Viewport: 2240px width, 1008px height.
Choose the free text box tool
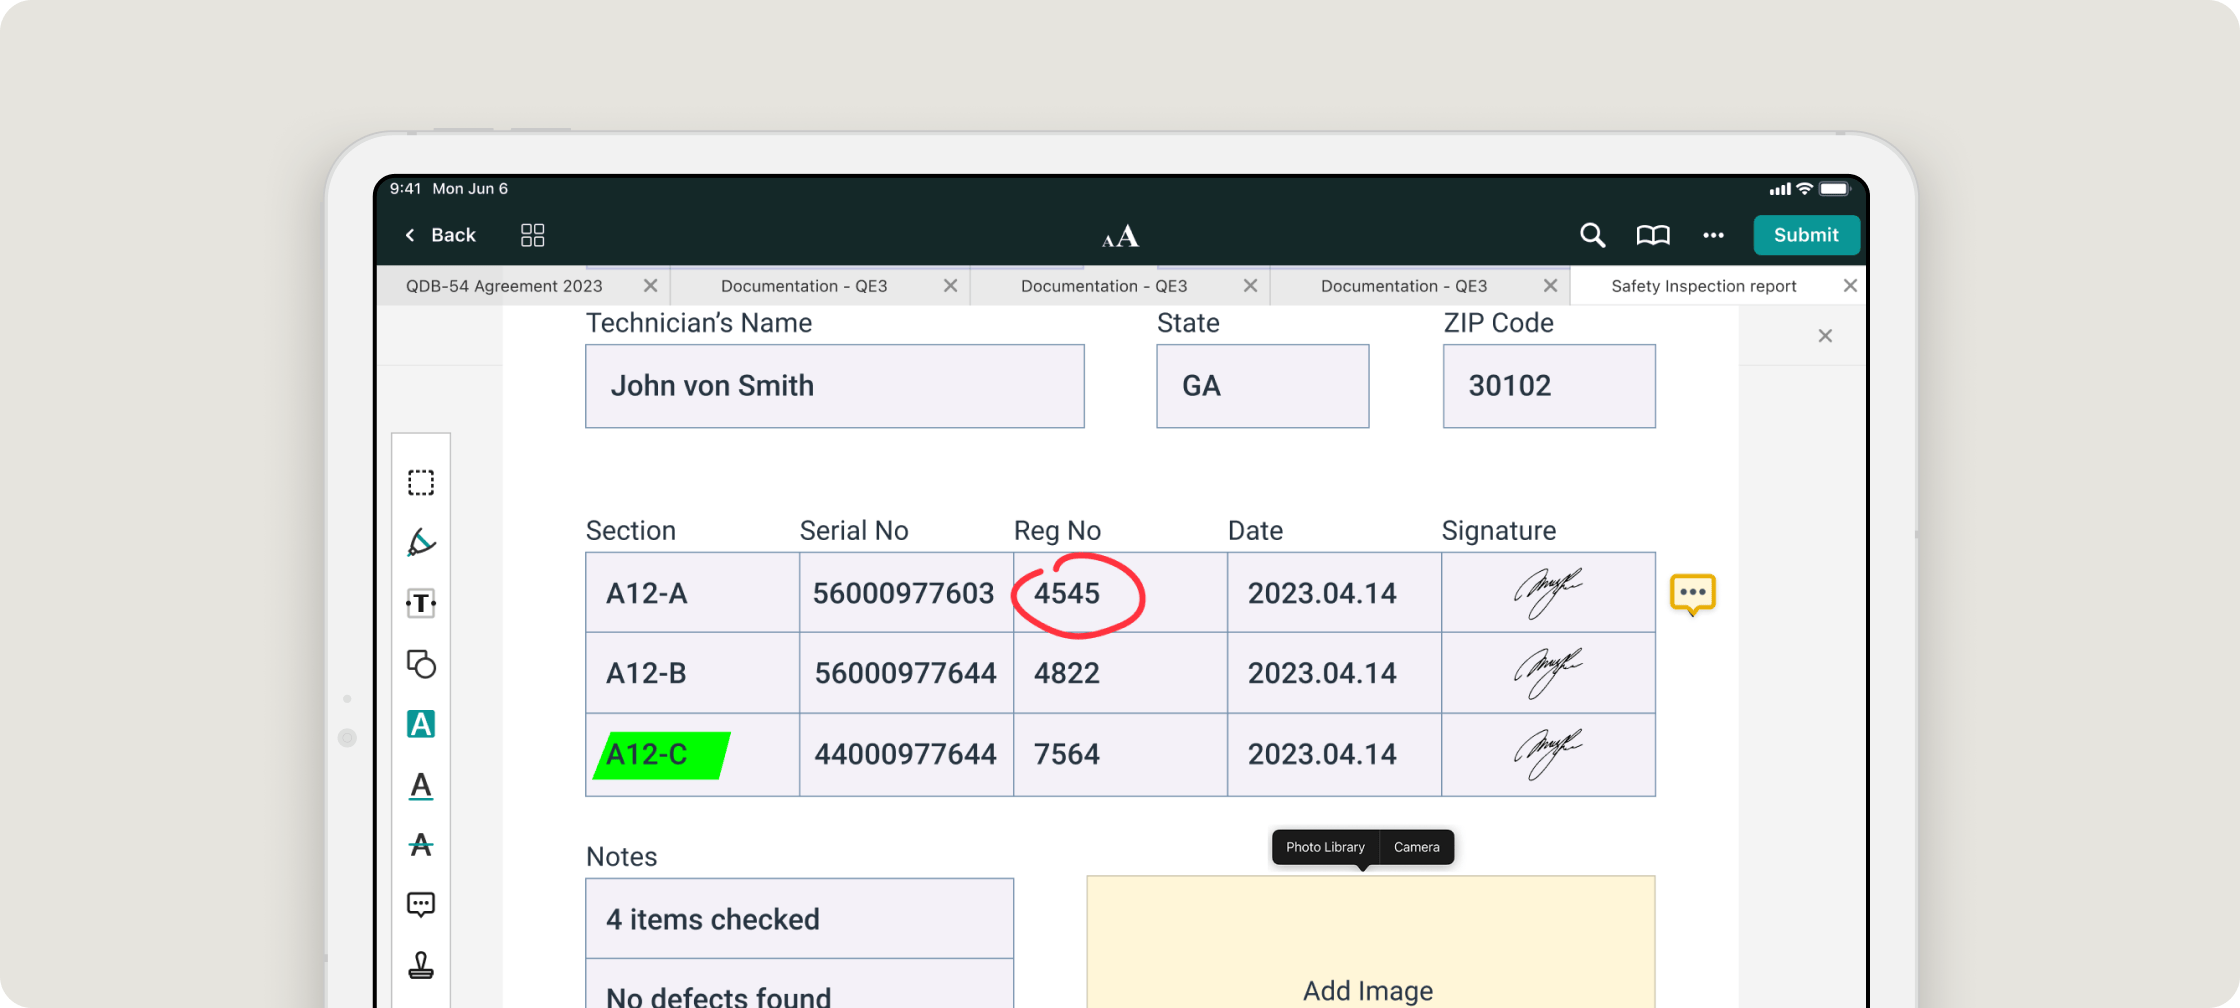421,603
